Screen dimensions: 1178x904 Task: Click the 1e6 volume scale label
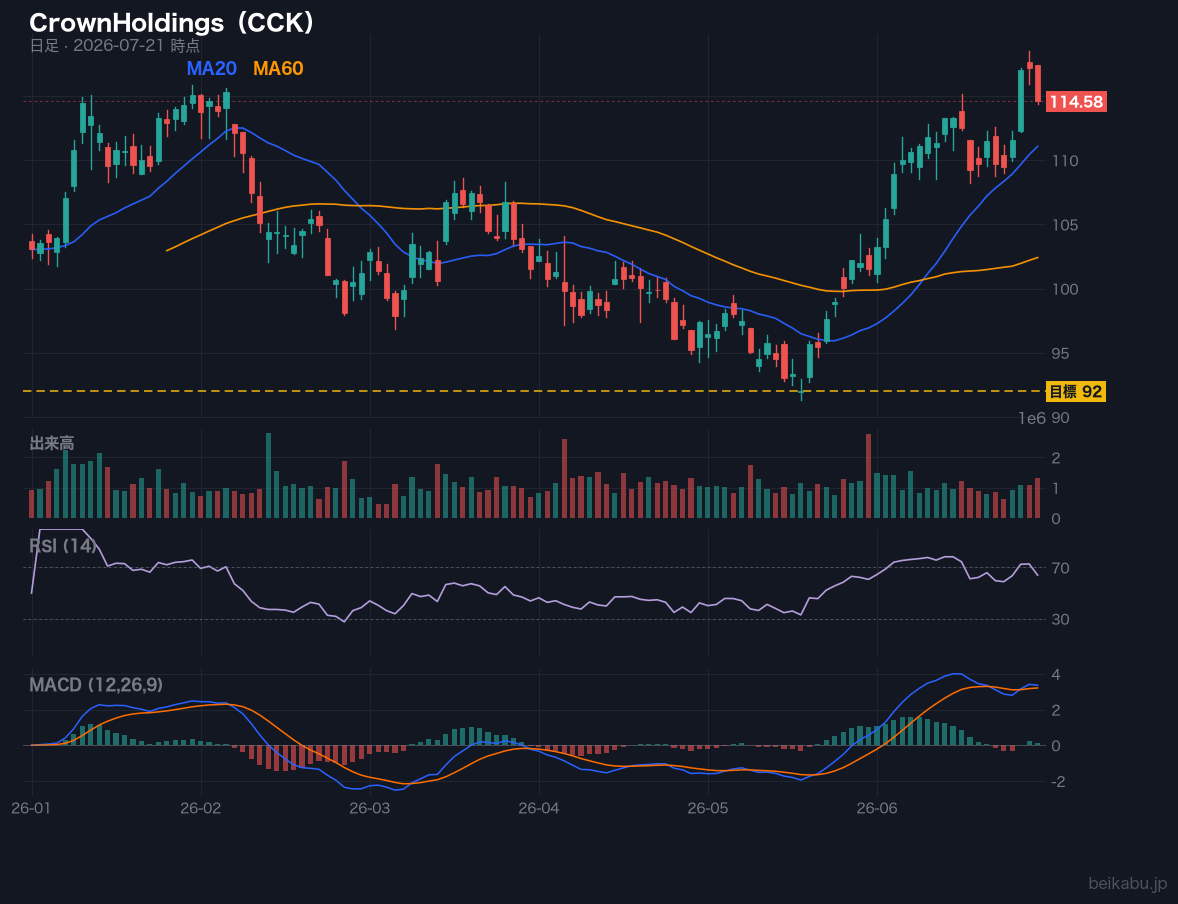[x=1032, y=418]
